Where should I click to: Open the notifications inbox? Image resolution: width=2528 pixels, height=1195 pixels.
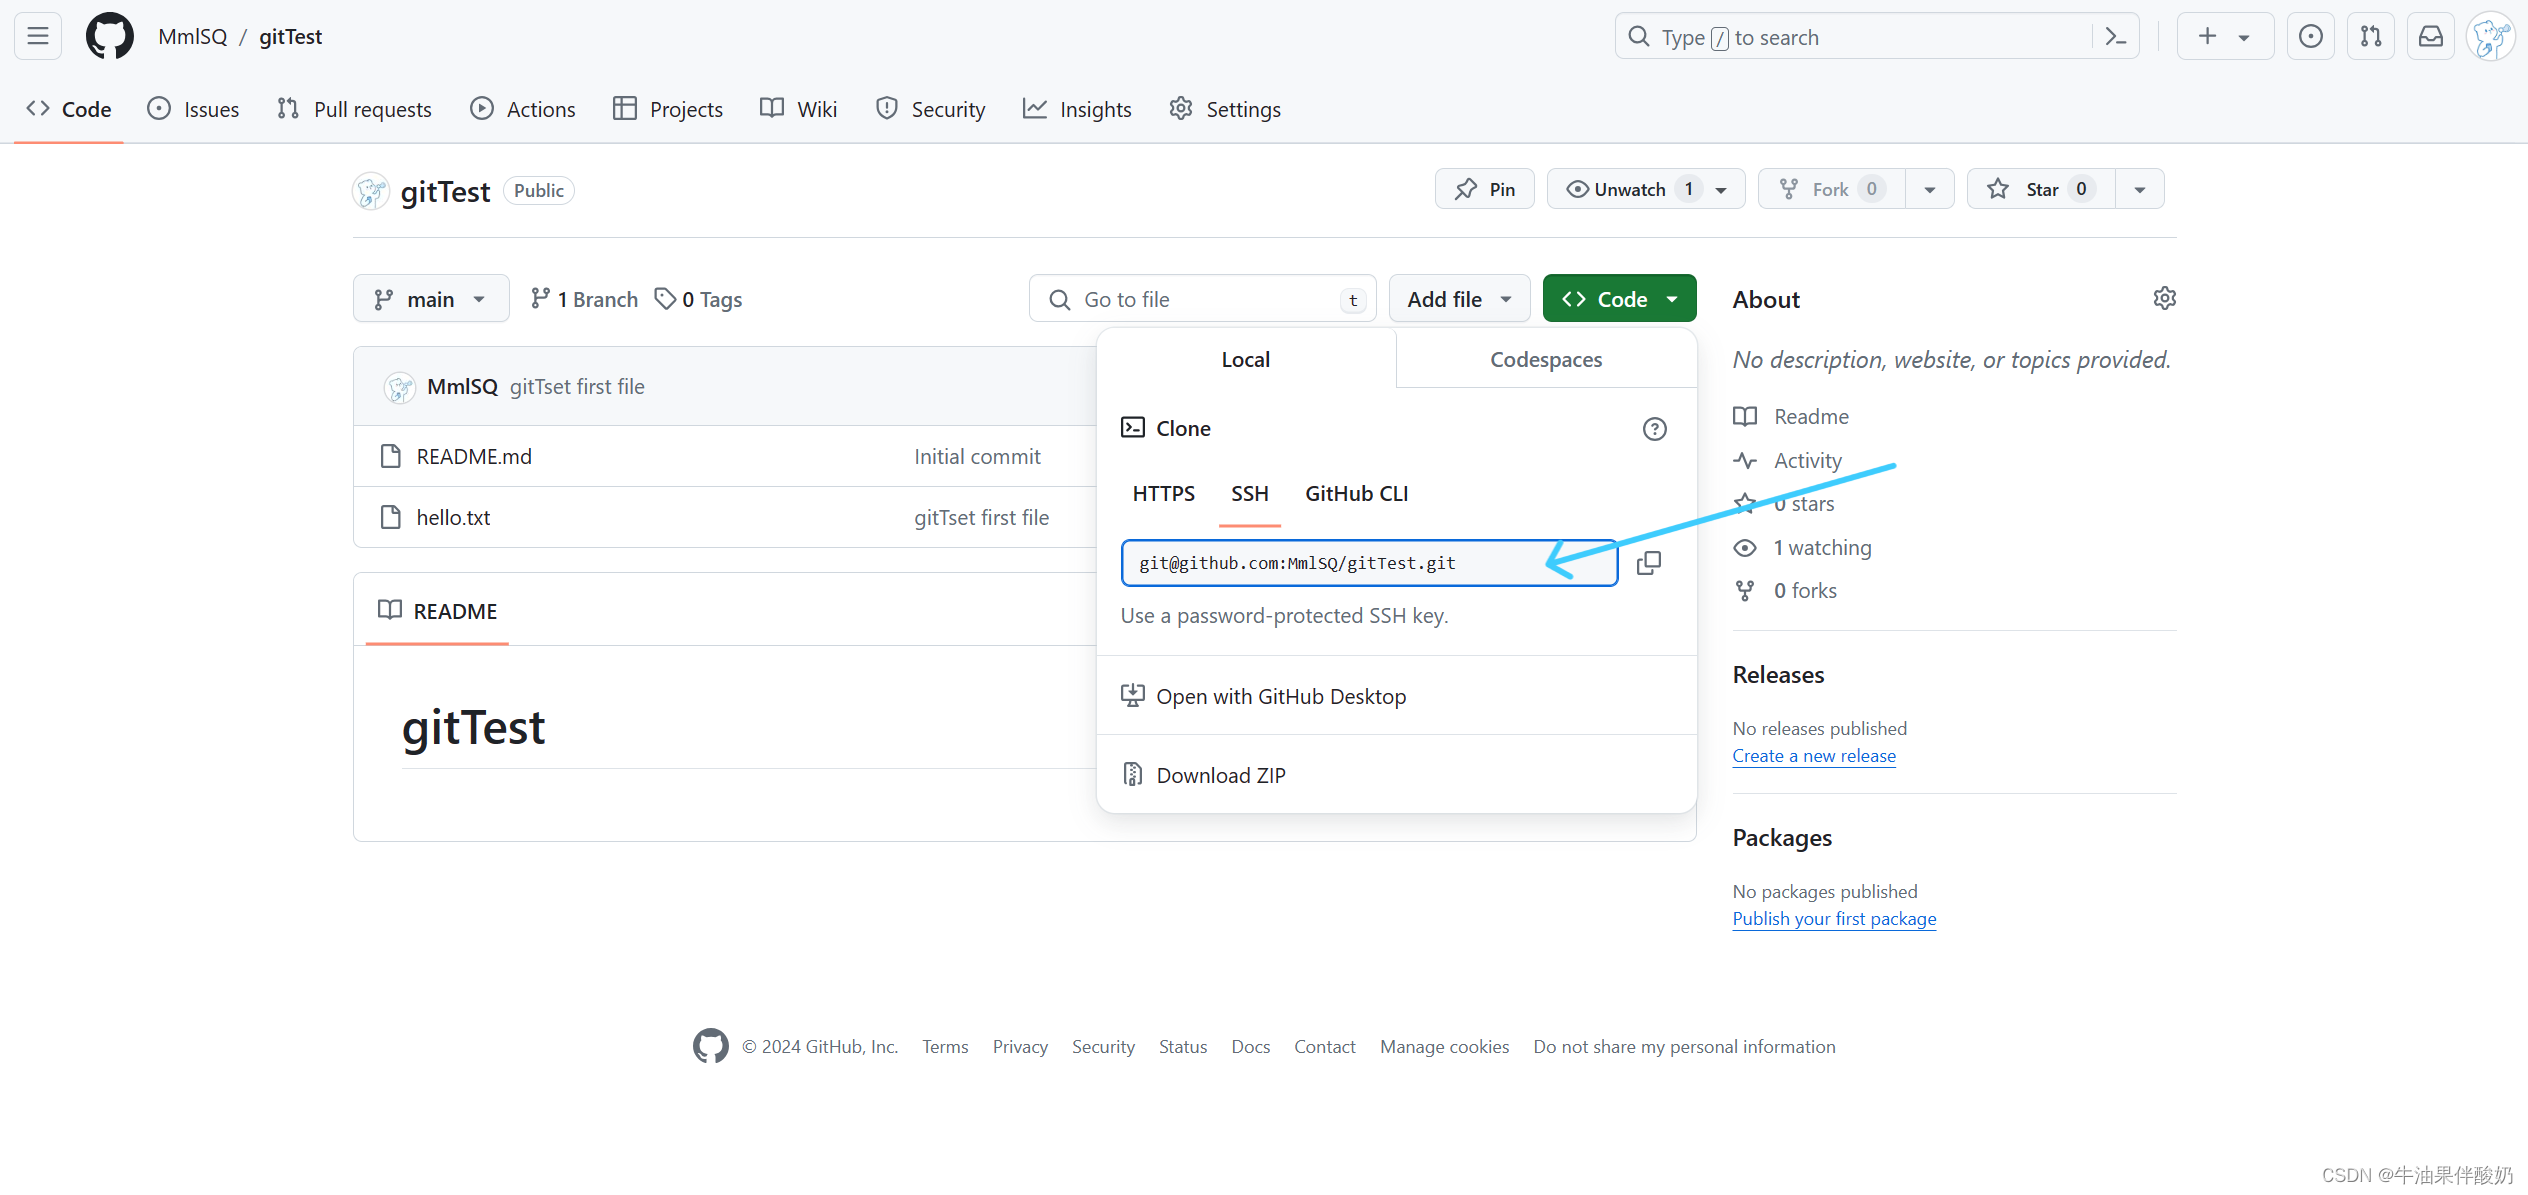2430,37
